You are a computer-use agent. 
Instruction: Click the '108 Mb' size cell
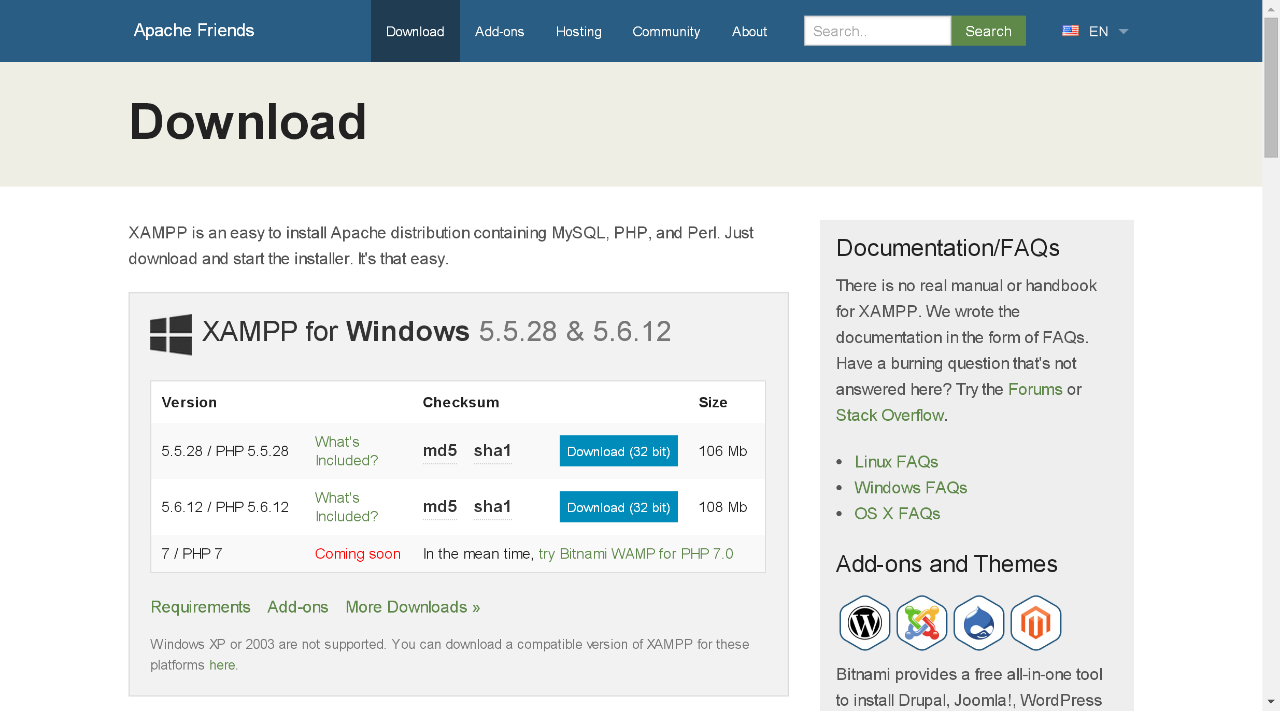click(723, 507)
